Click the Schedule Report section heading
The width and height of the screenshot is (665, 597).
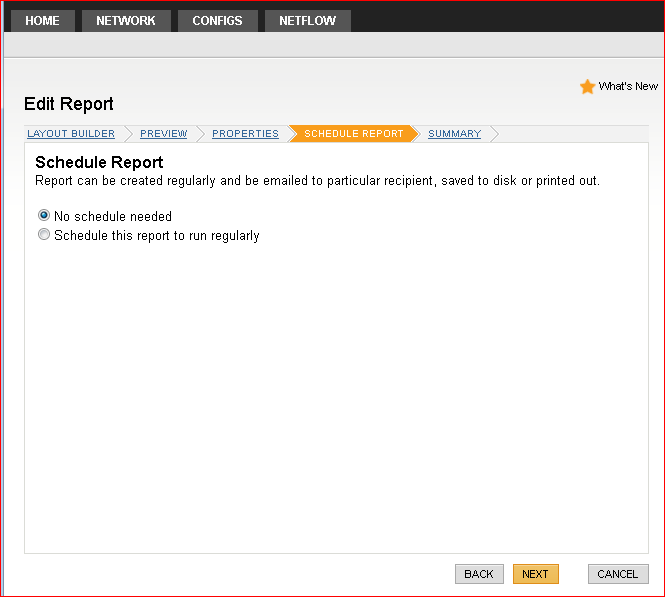99,162
